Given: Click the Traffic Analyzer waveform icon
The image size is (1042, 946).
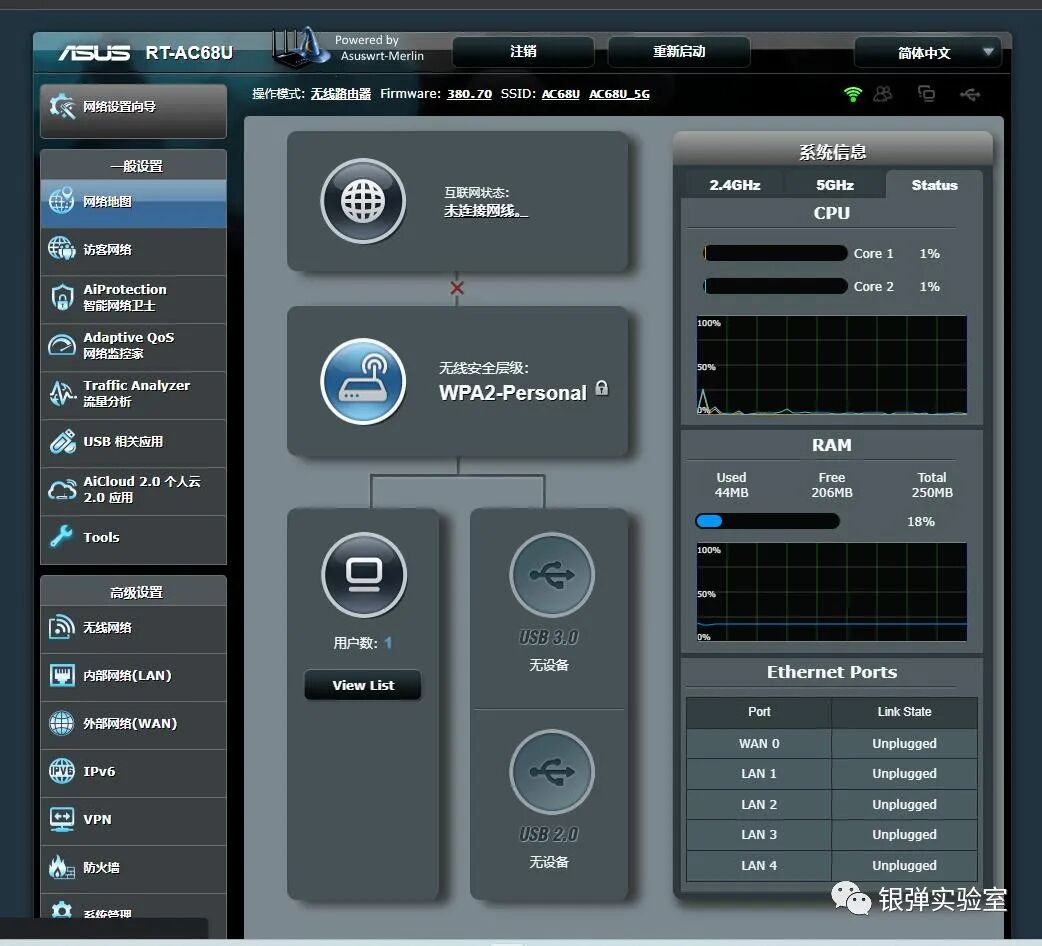Looking at the screenshot, I should [x=62, y=393].
